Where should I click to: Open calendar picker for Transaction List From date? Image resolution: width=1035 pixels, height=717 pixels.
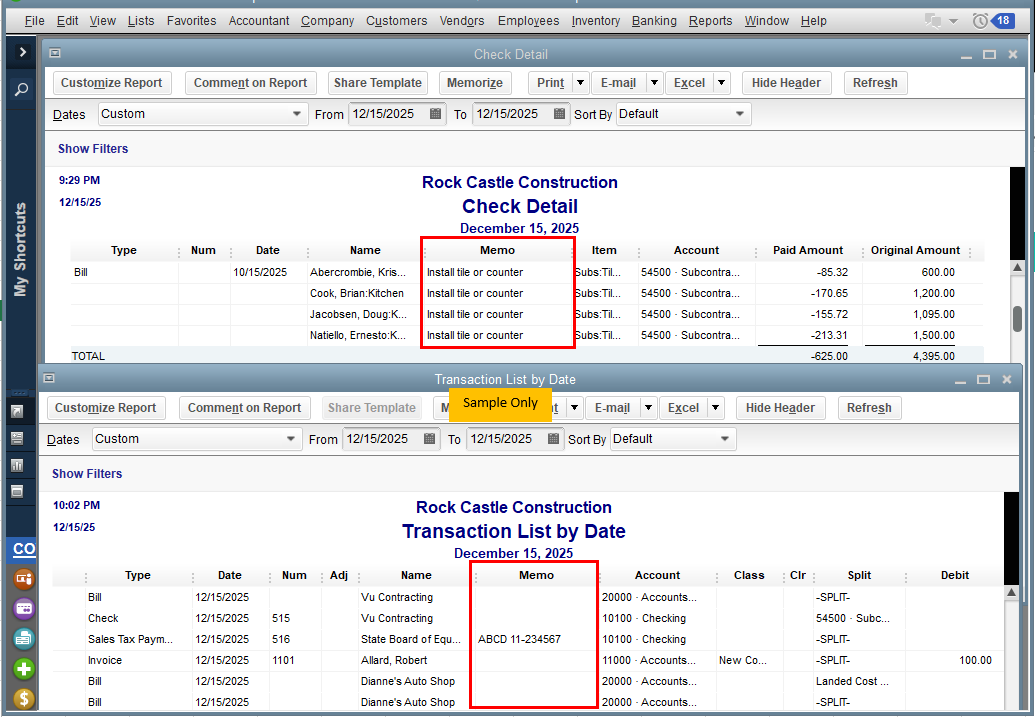coord(429,438)
